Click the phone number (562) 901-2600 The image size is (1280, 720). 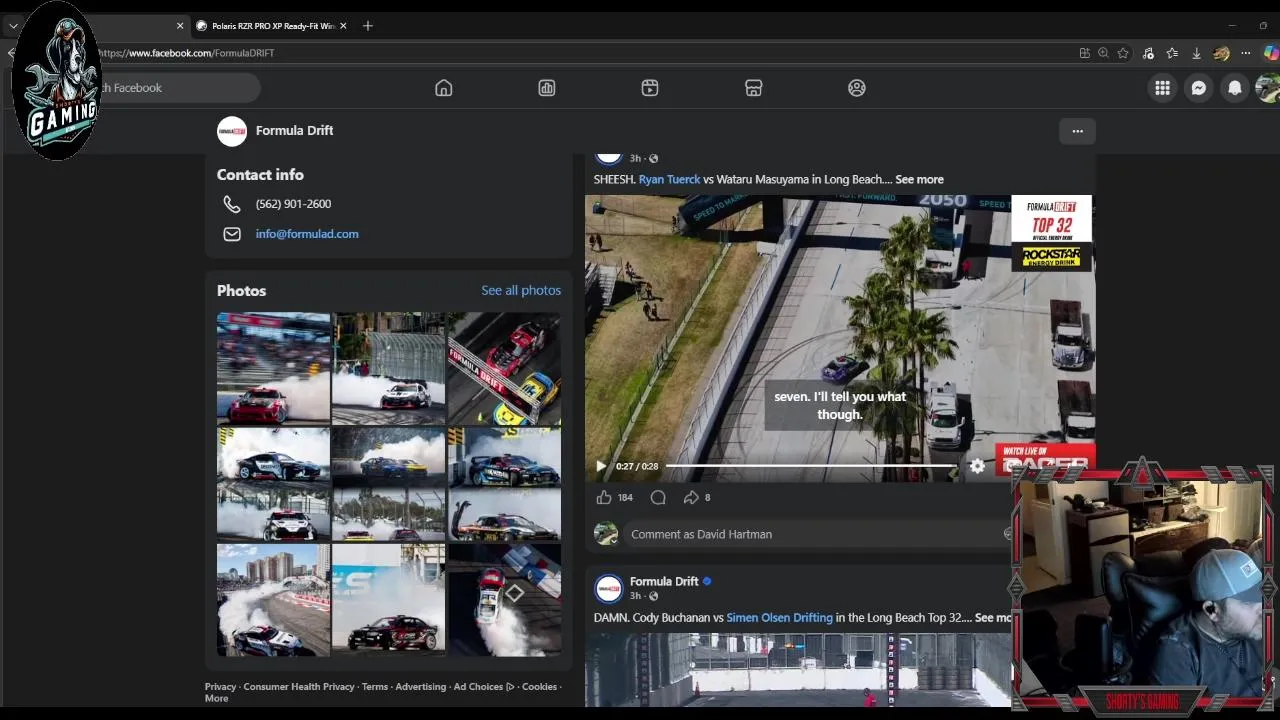tap(293, 204)
